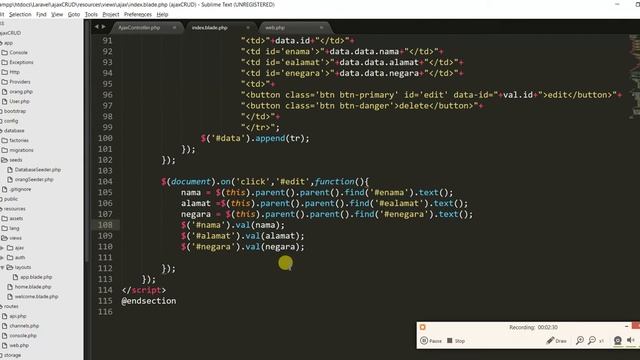Open the Tools menu

pyautogui.click(x=91, y=14)
